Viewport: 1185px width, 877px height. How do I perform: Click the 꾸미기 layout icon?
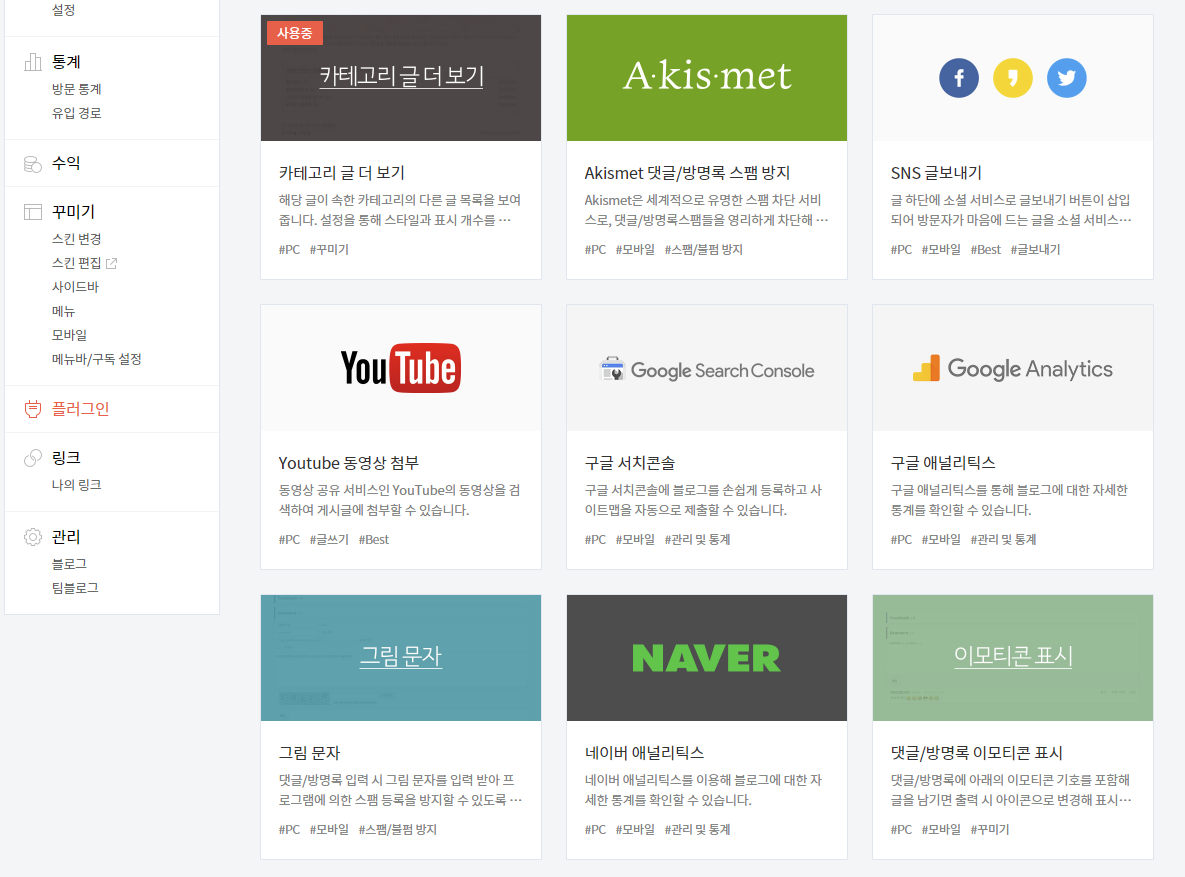coord(32,212)
